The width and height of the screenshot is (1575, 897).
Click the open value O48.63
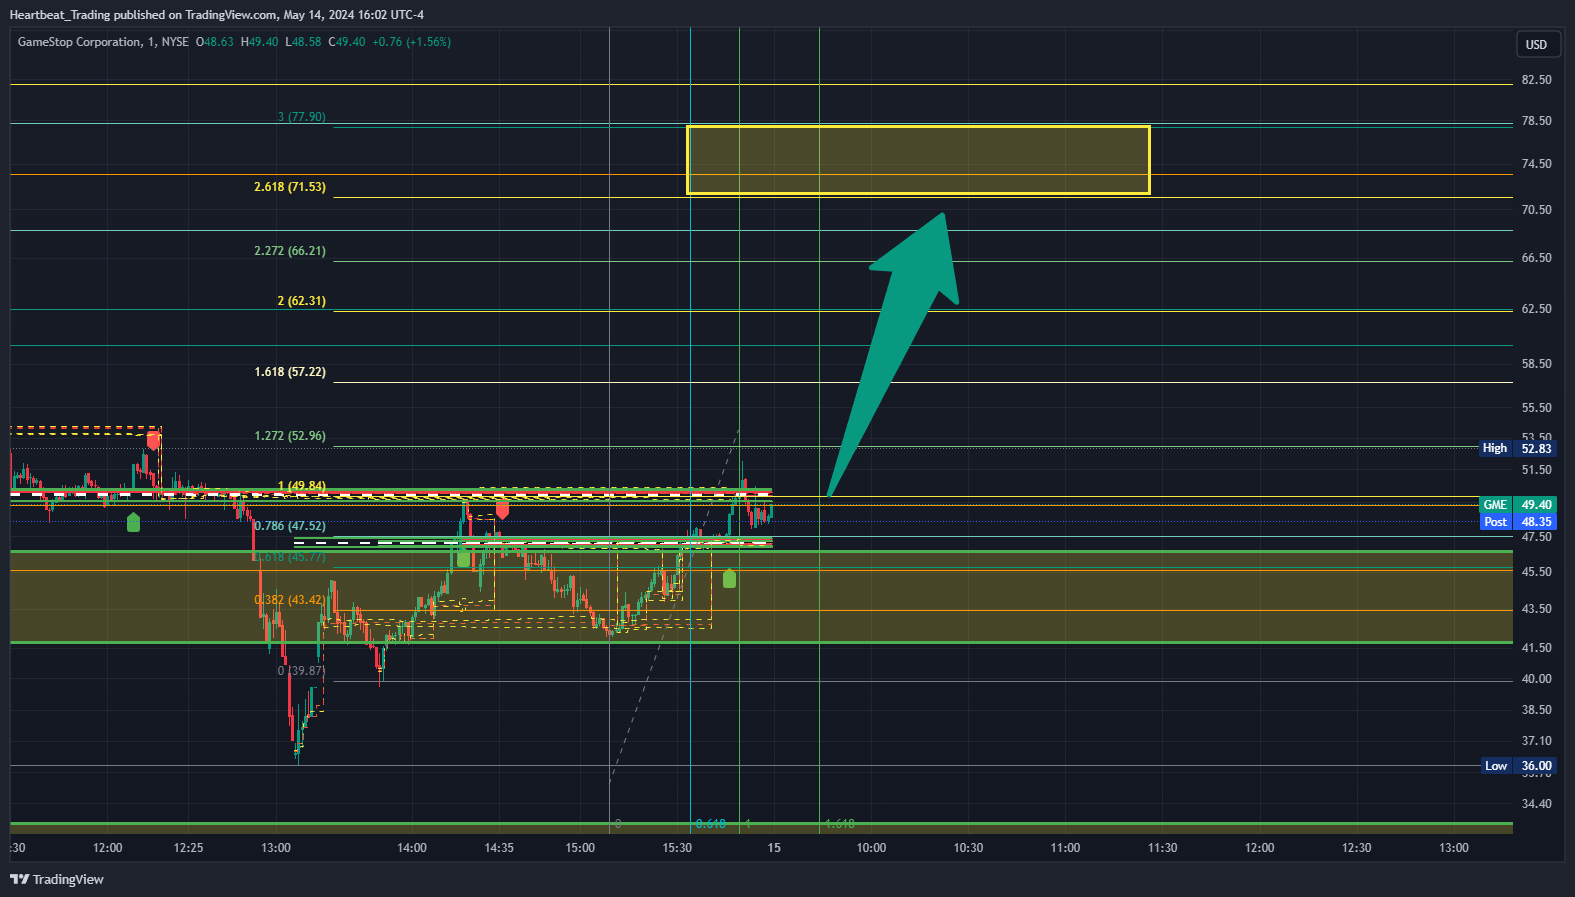[x=214, y=42]
